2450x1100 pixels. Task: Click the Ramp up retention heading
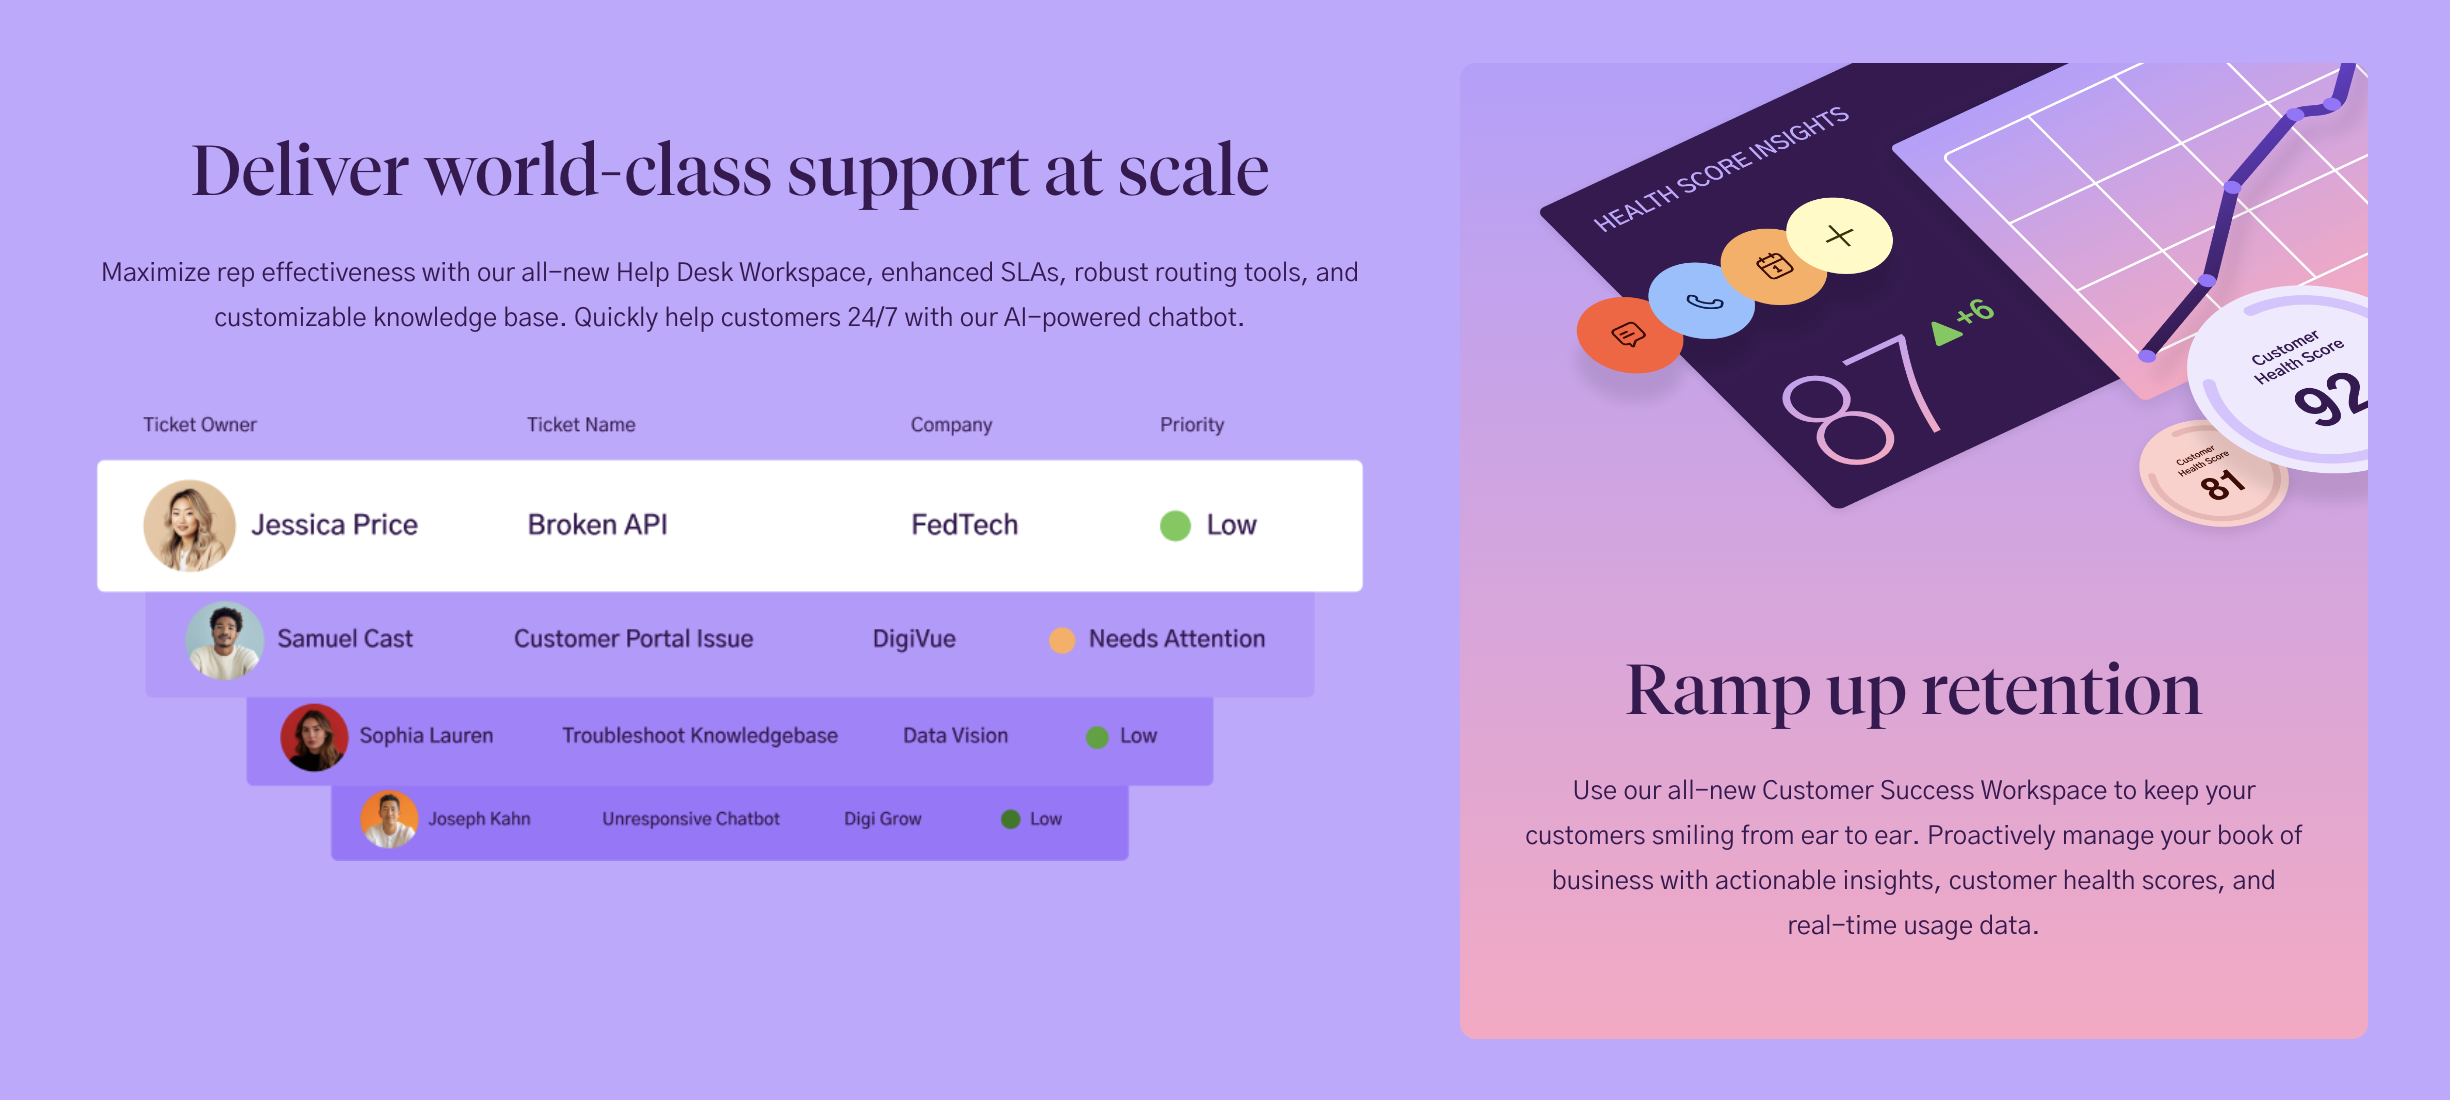point(1913,690)
